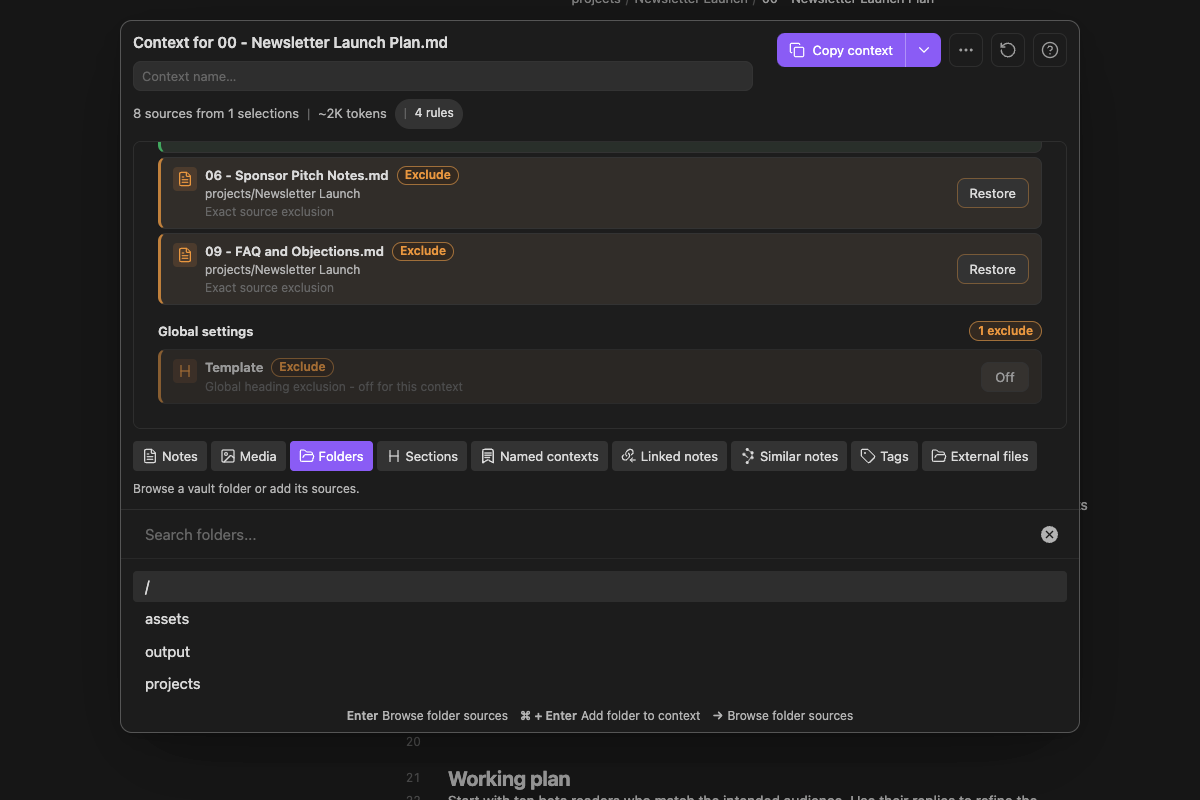Click the reset context icon
The width and height of the screenshot is (1200, 800).
coord(1008,50)
